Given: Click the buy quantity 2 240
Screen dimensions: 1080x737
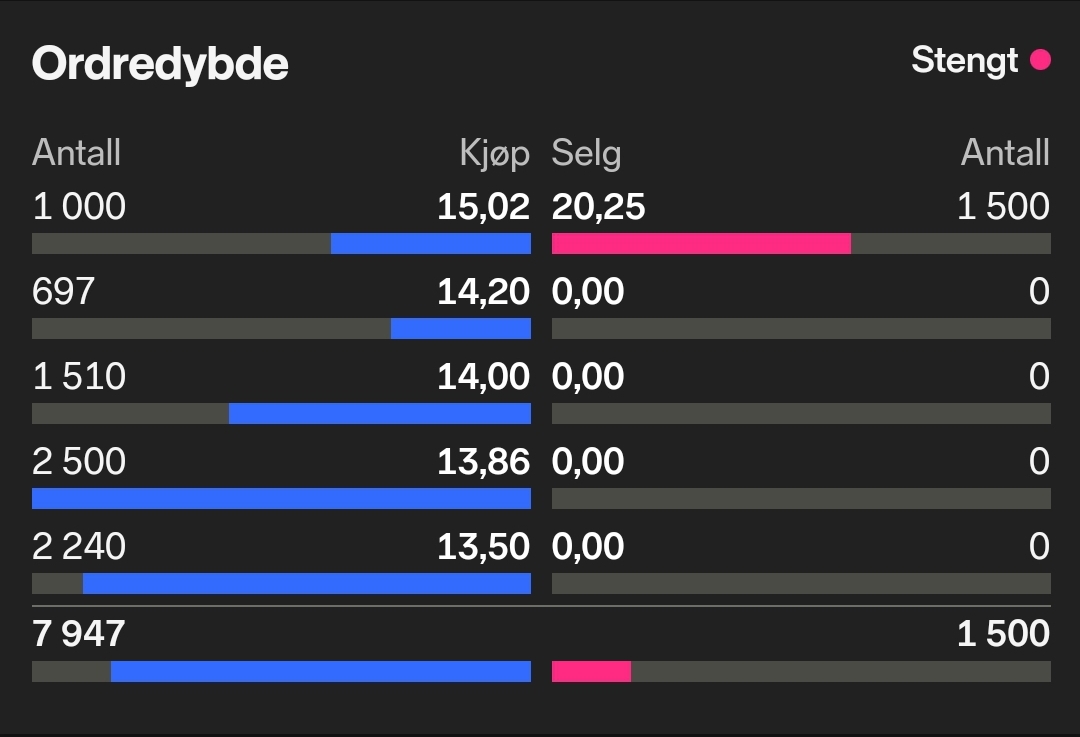Looking at the screenshot, I should [79, 546].
